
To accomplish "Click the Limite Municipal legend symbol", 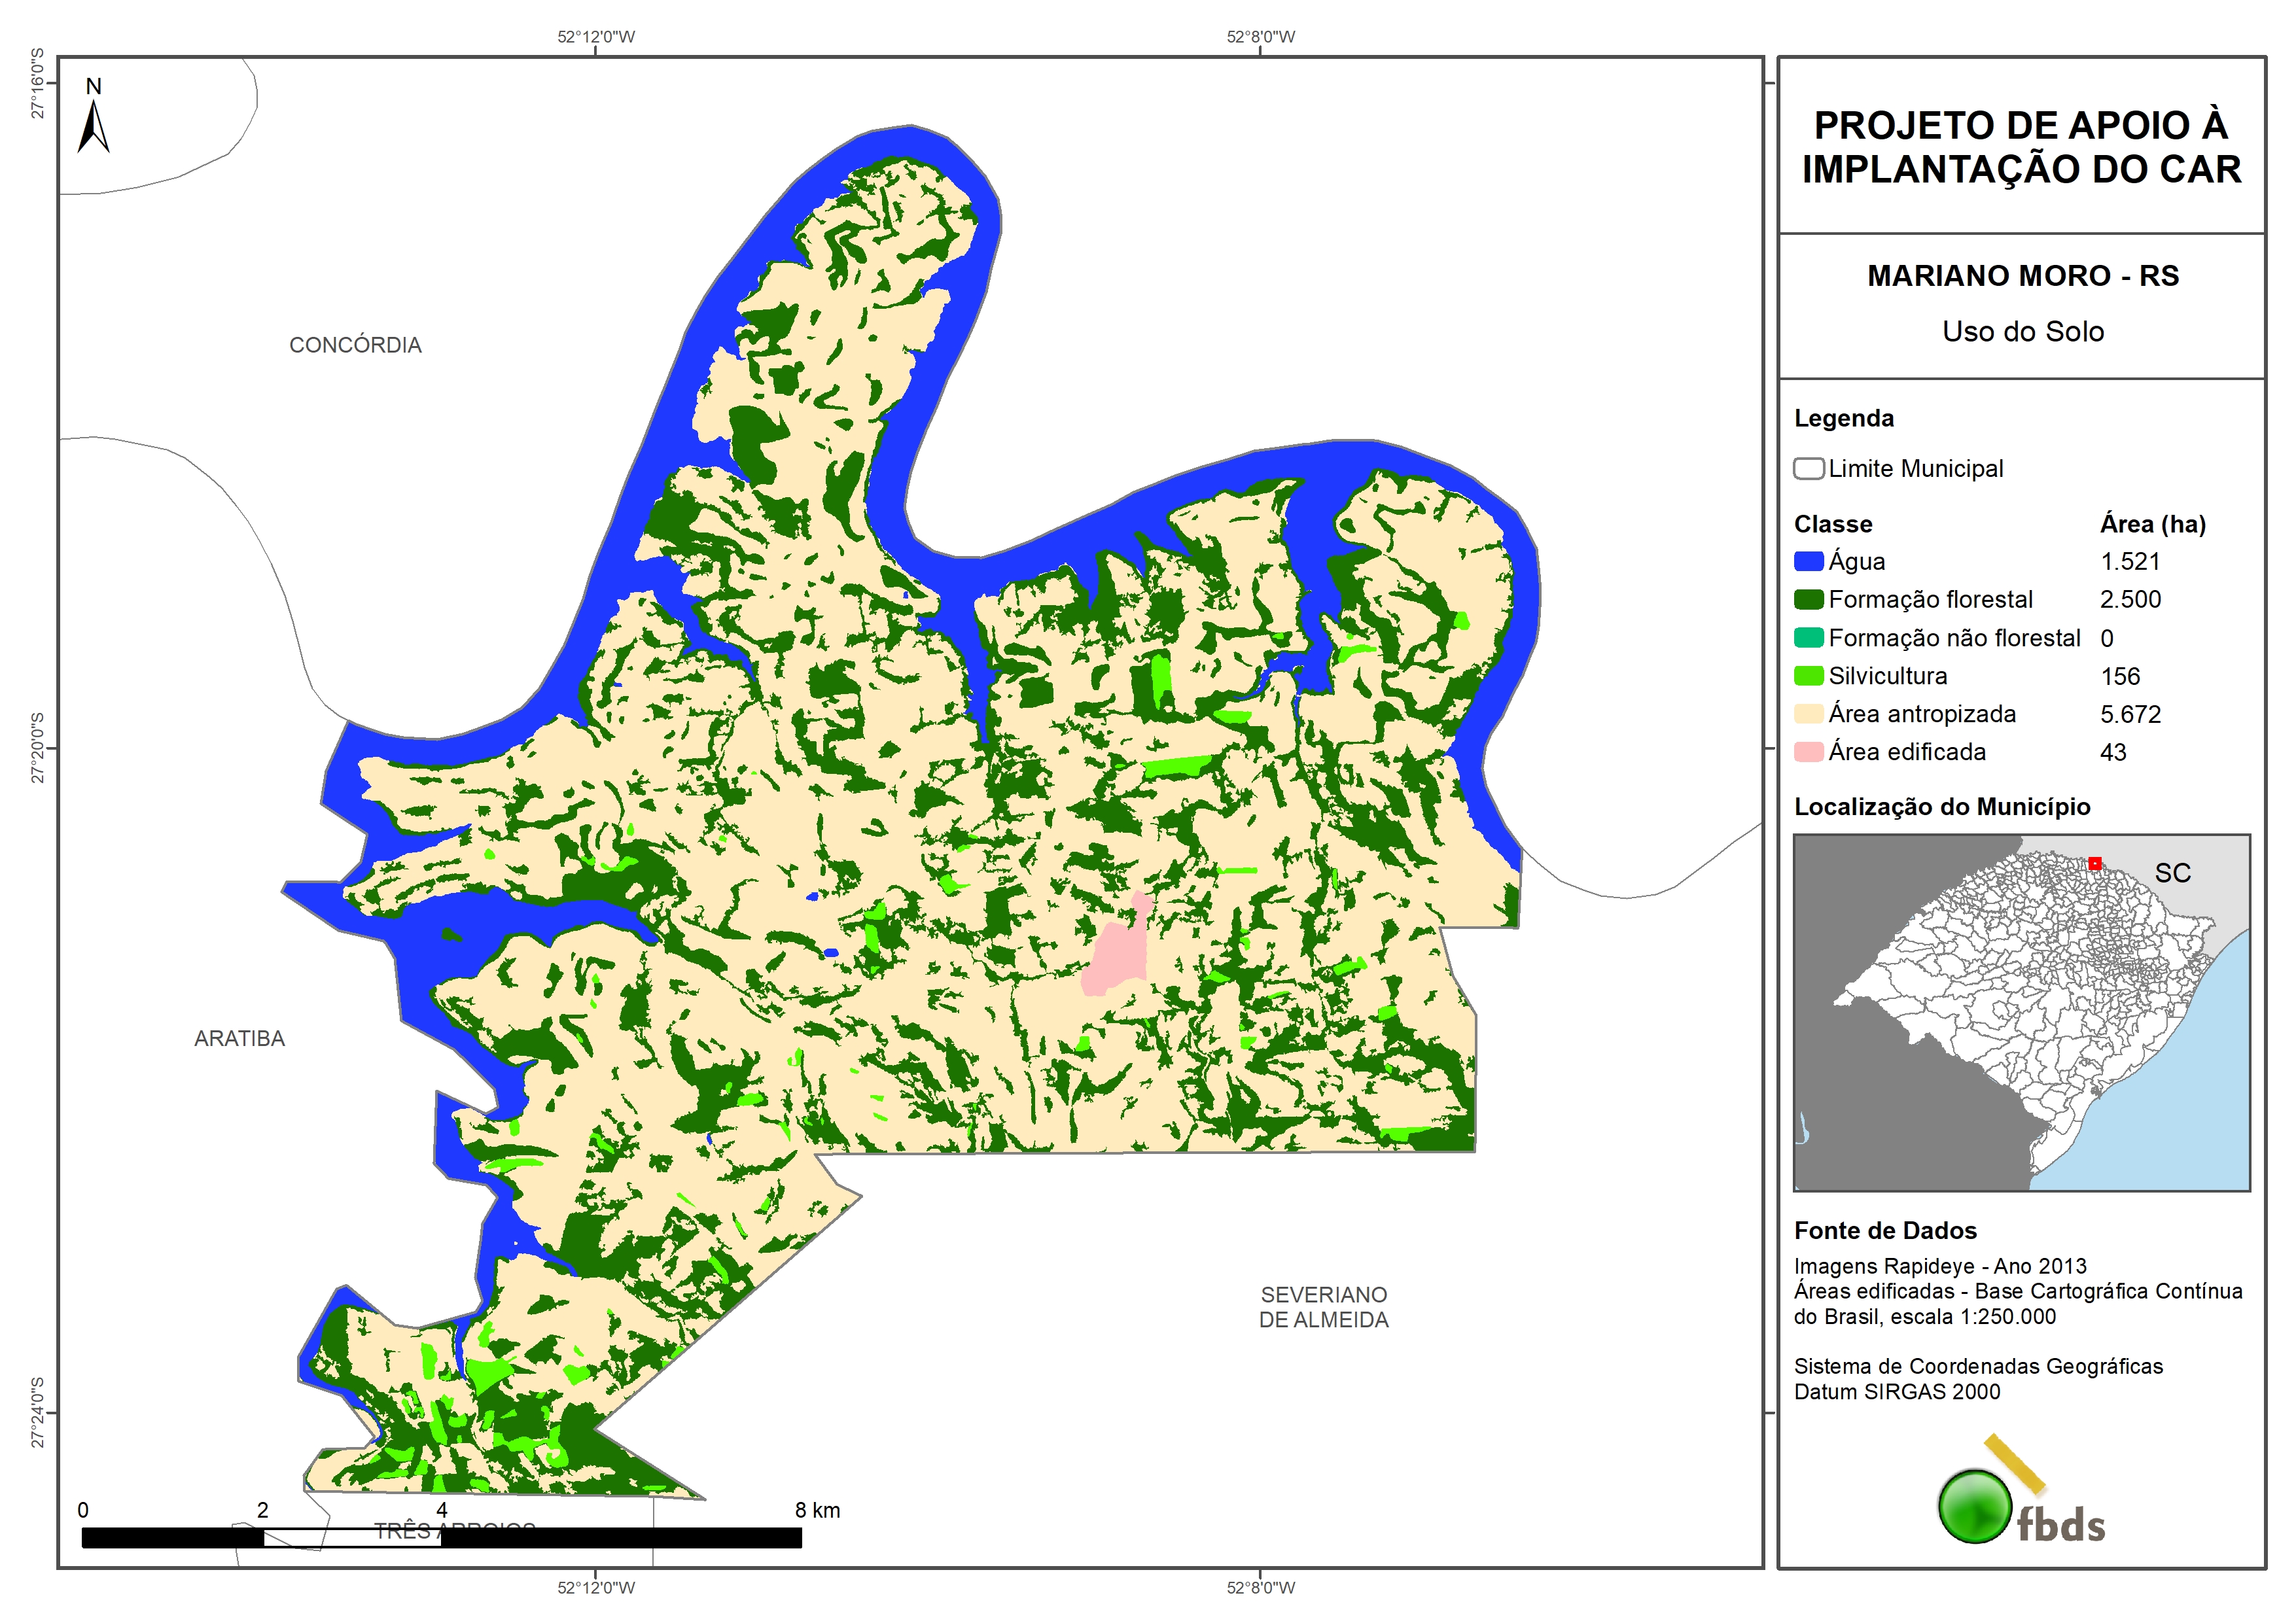I will [x=1808, y=468].
